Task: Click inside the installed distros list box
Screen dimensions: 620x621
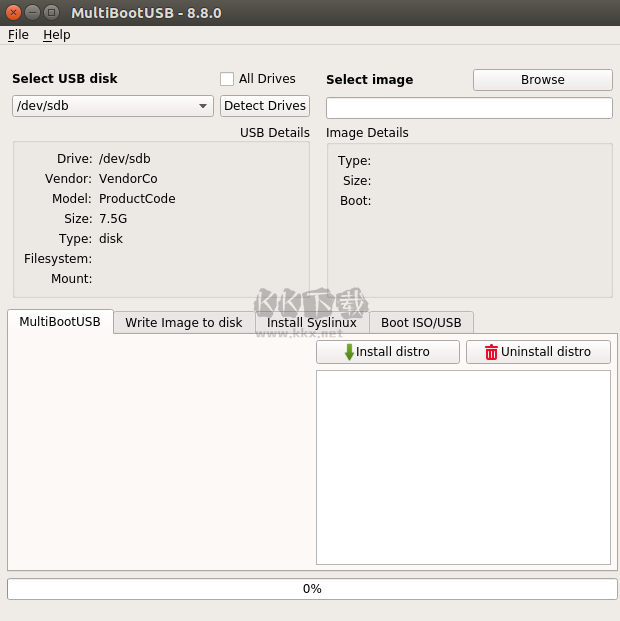Action: (463, 467)
